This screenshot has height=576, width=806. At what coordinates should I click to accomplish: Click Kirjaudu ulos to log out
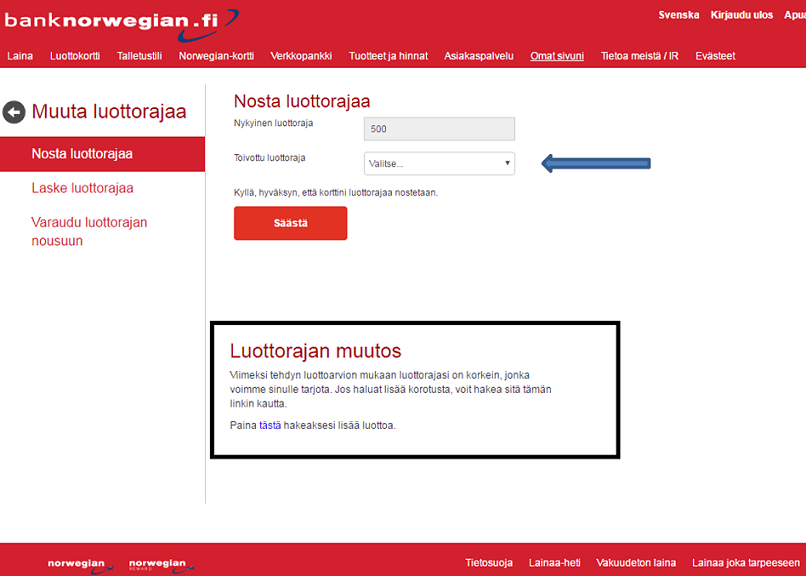click(x=742, y=15)
